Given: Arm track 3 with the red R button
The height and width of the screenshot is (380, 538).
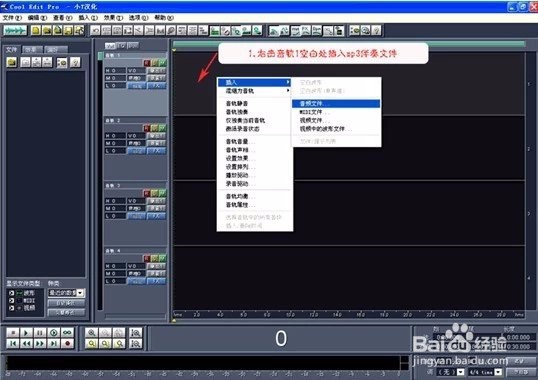Looking at the screenshot, I should 147,193.
